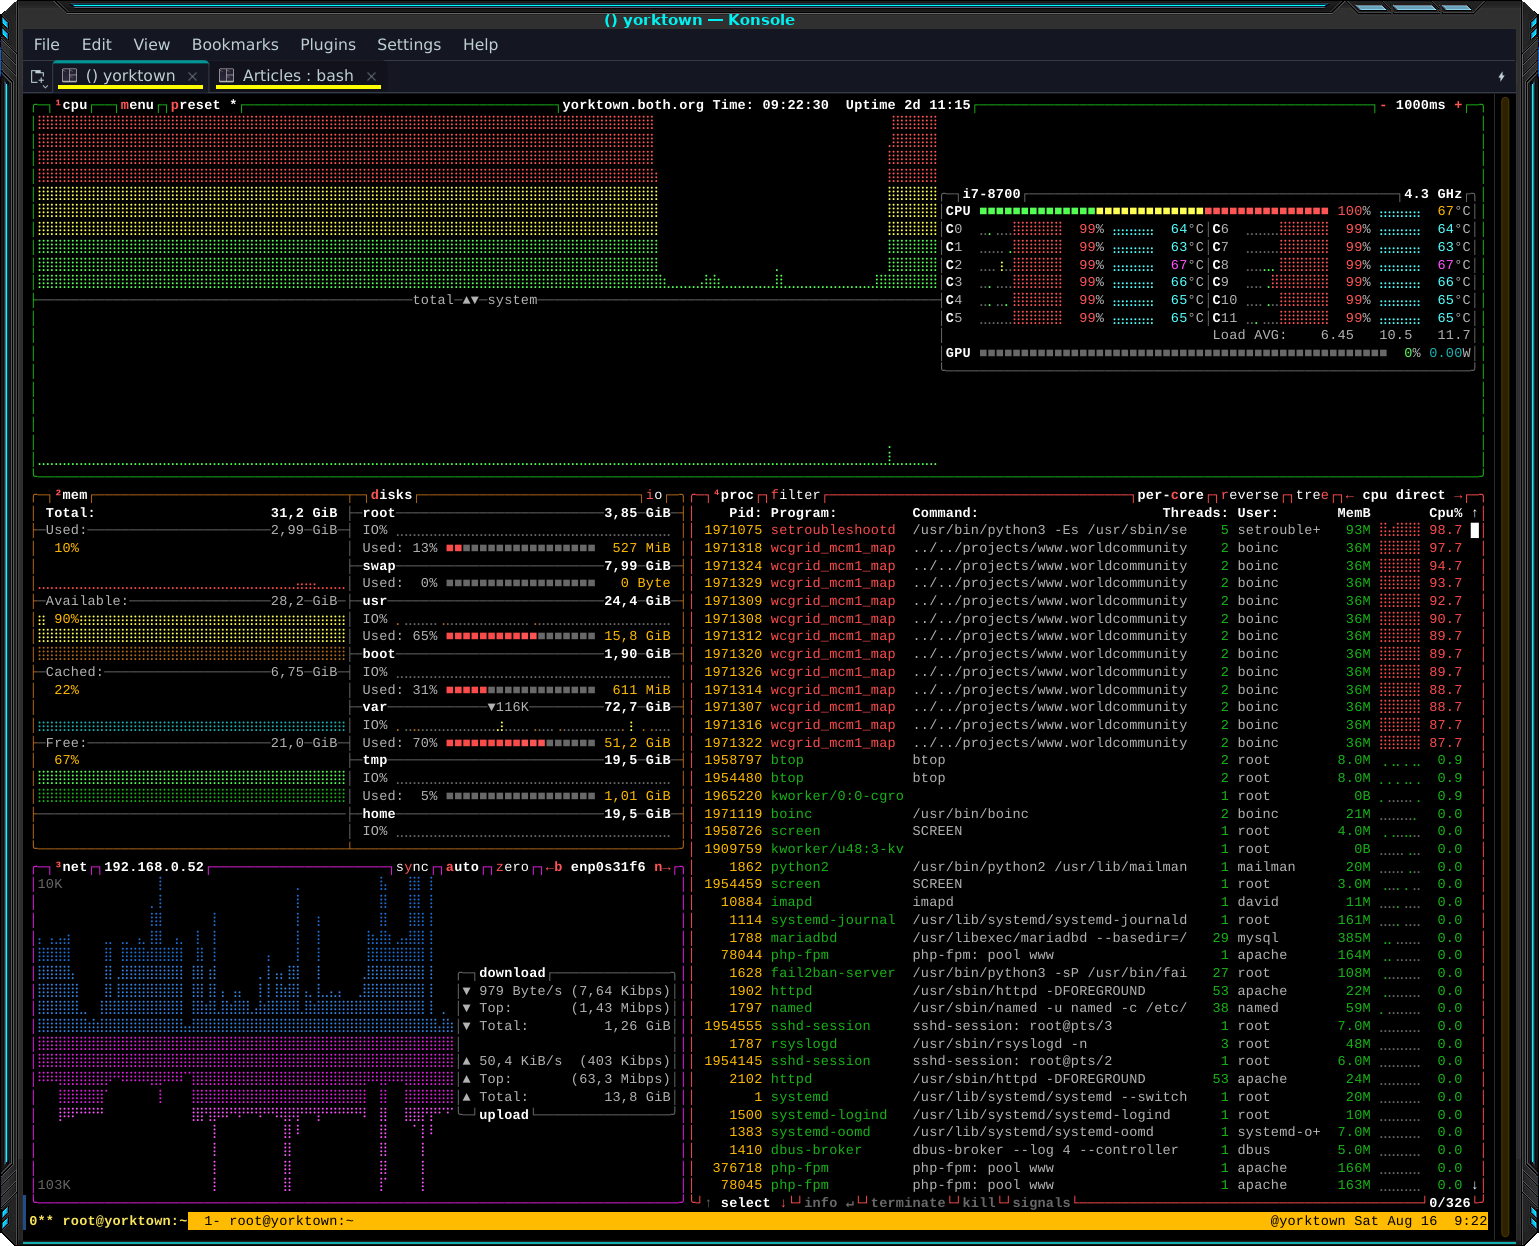Activate the process filter field
This screenshot has height=1246, width=1539.
[x=795, y=495]
